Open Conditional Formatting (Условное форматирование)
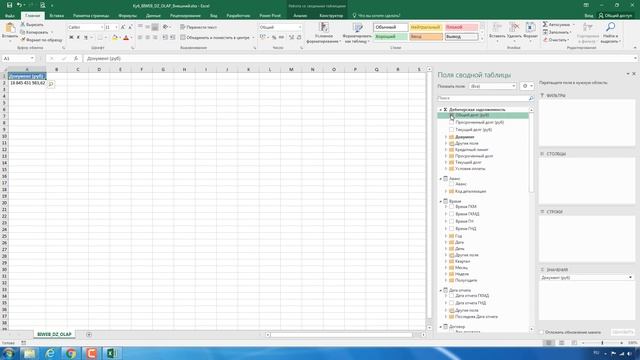 [x=323, y=33]
